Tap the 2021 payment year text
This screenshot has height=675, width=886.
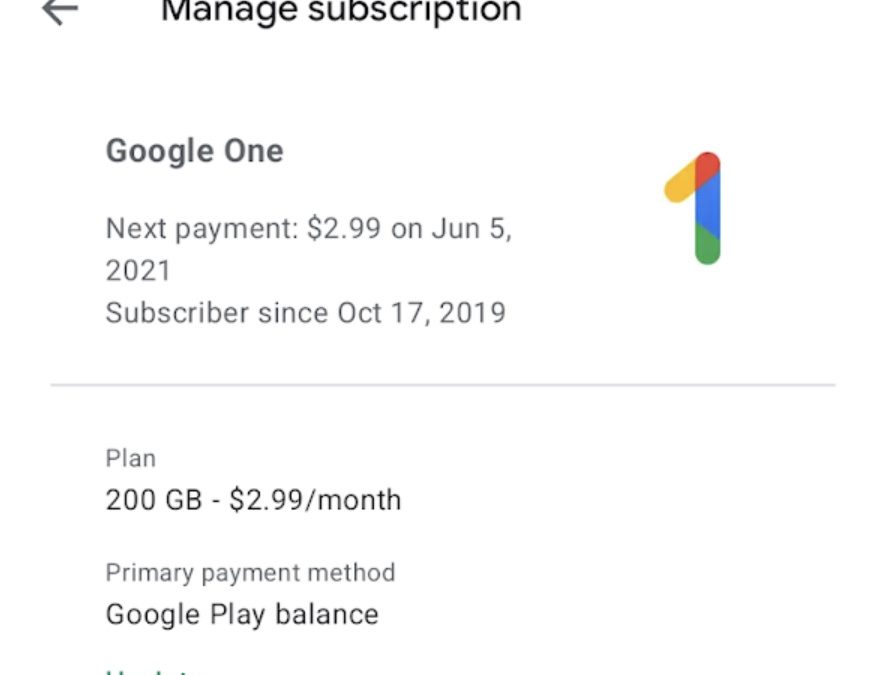(x=138, y=271)
